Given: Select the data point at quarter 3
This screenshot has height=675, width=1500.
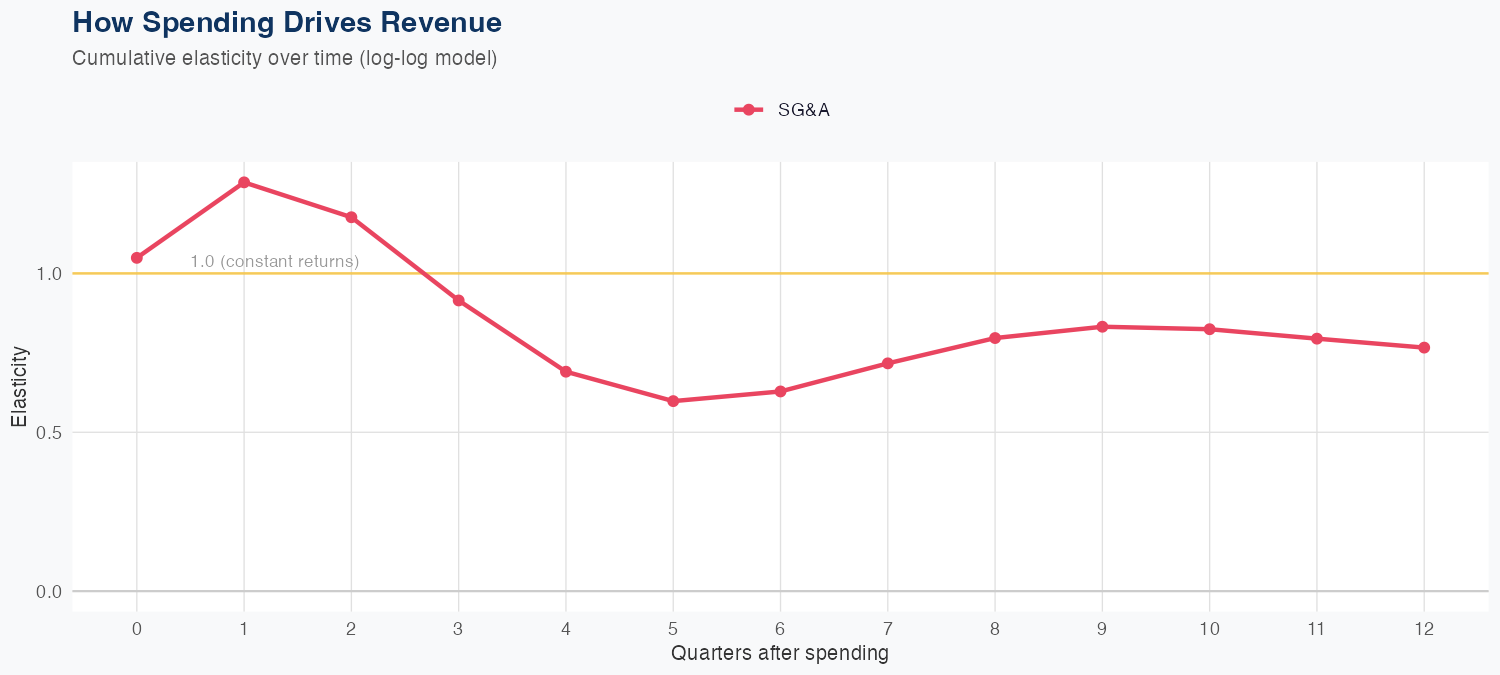Looking at the screenshot, I should point(459,300).
